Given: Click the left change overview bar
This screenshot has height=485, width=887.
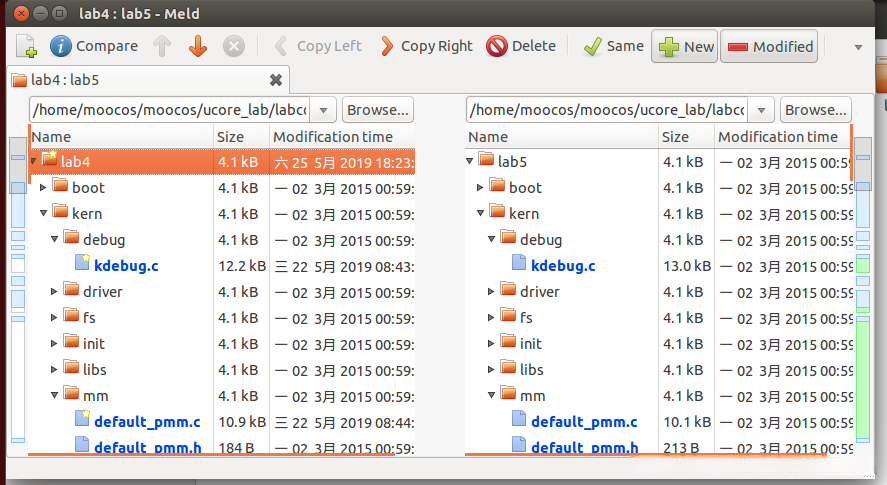Looking at the screenshot, I should (x=18, y=289).
